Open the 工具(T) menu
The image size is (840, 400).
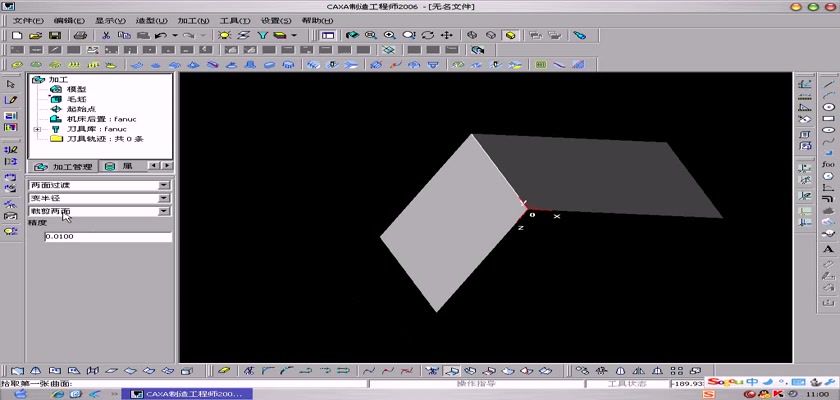pyautogui.click(x=235, y=20)
